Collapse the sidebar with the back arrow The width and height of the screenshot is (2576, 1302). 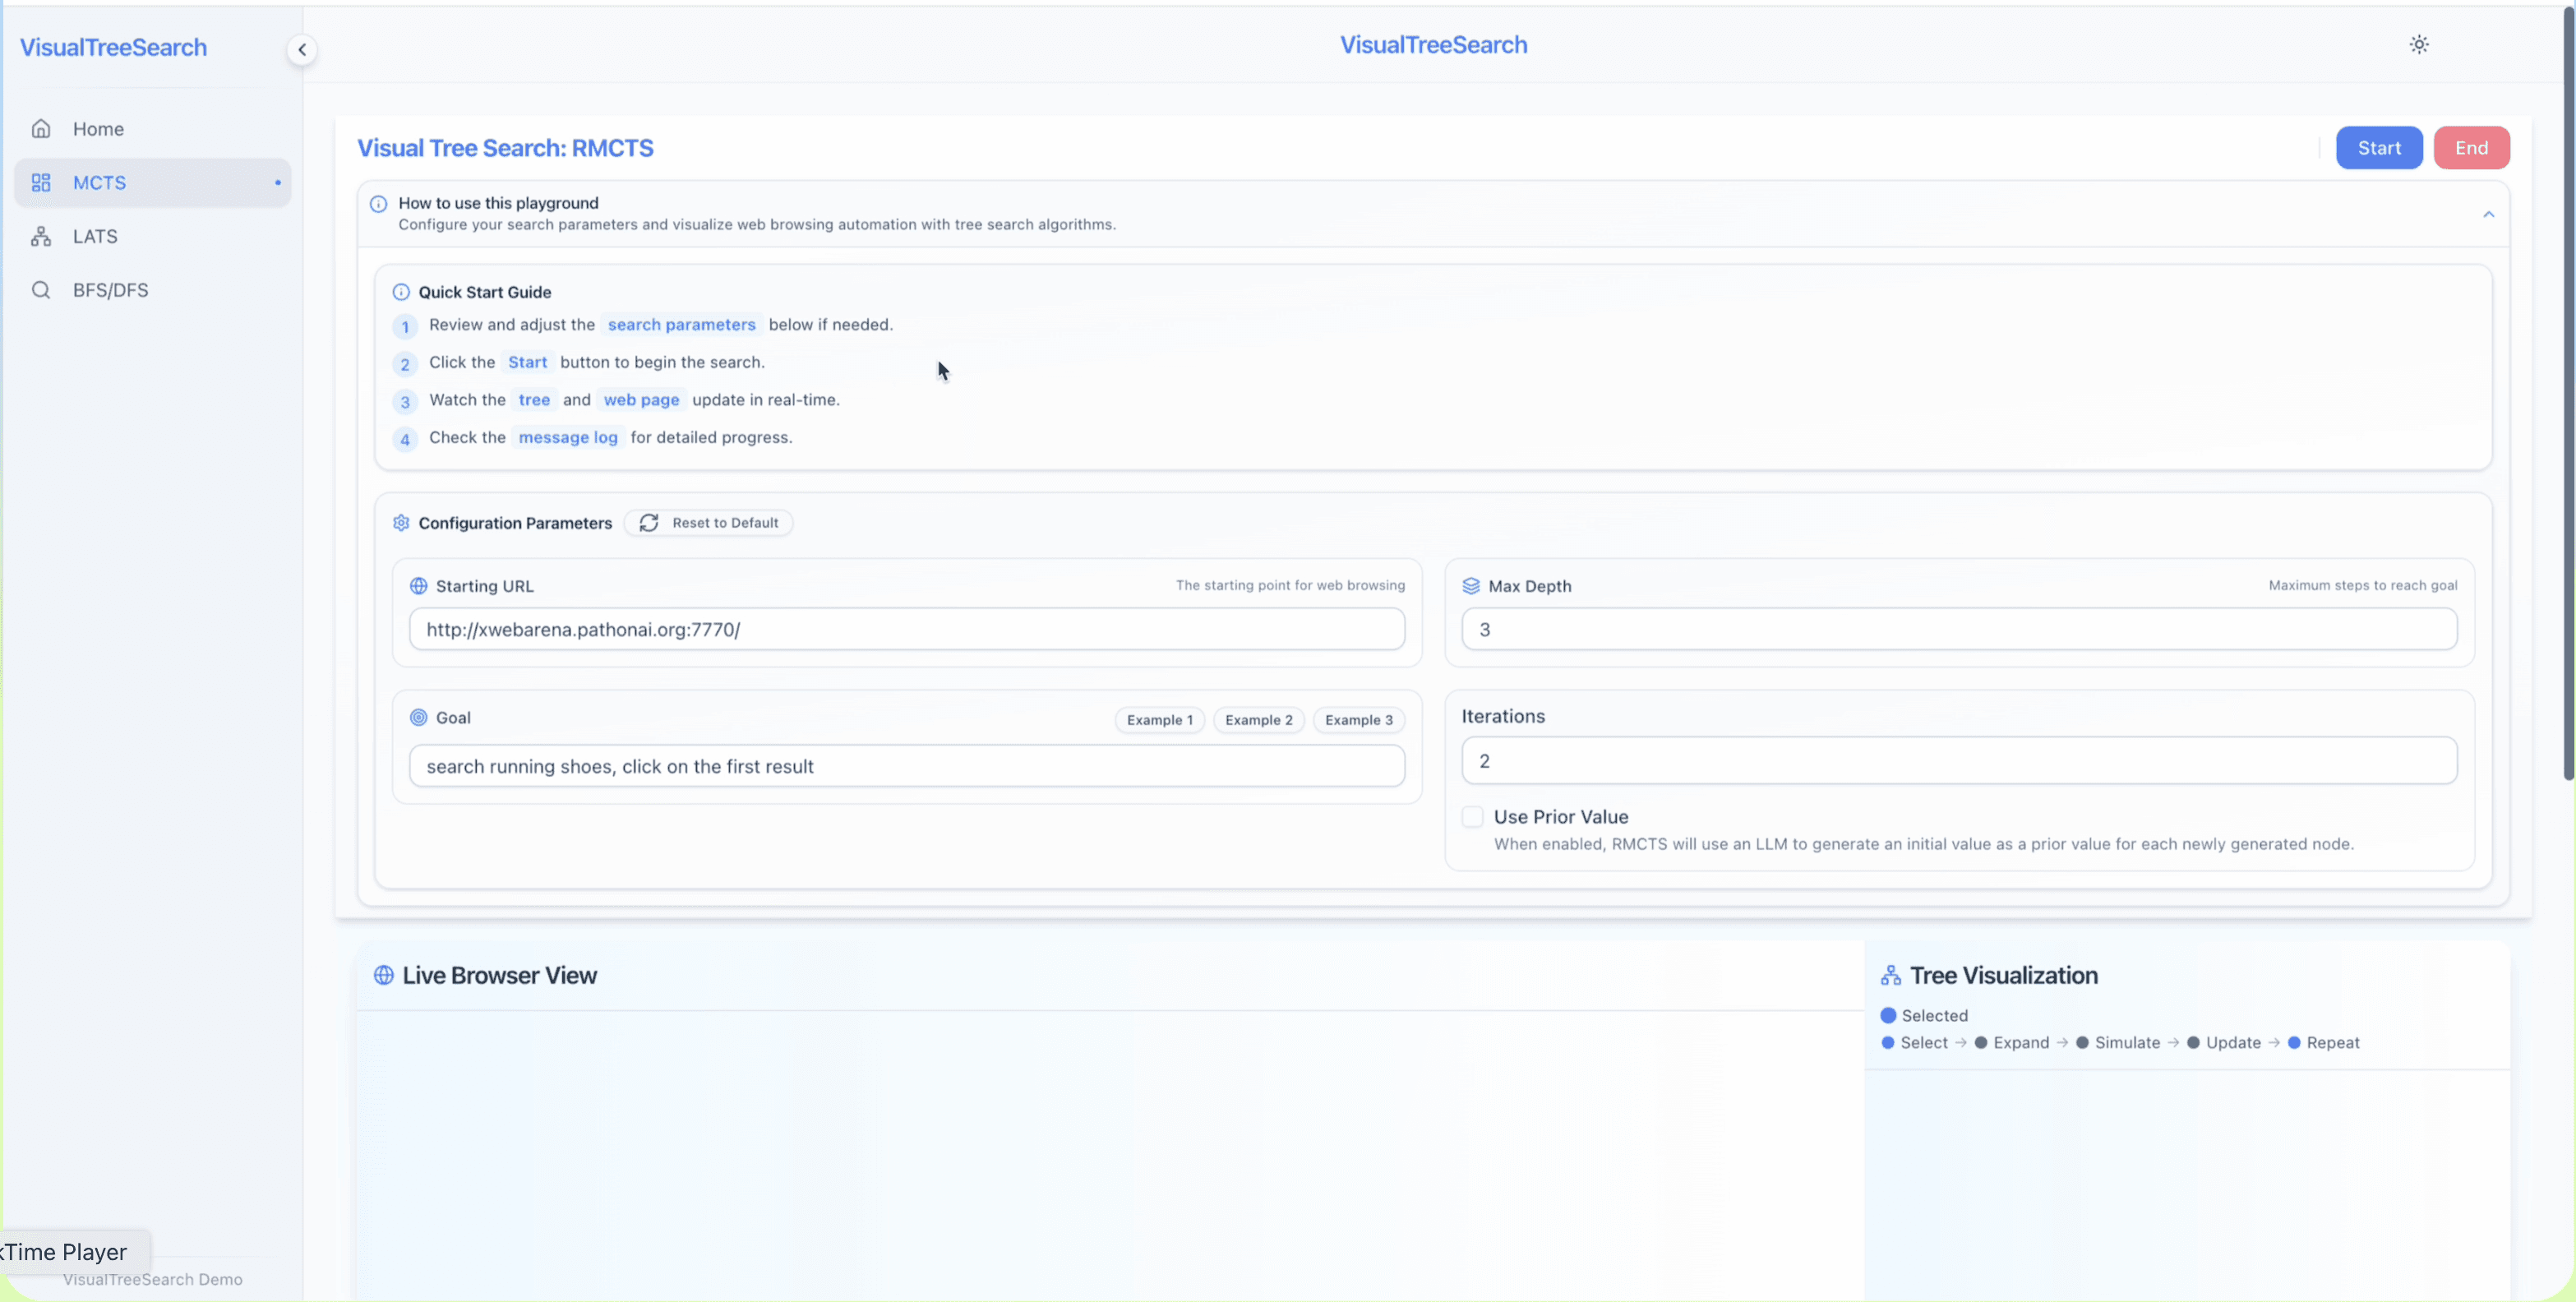tap(301, 49)
